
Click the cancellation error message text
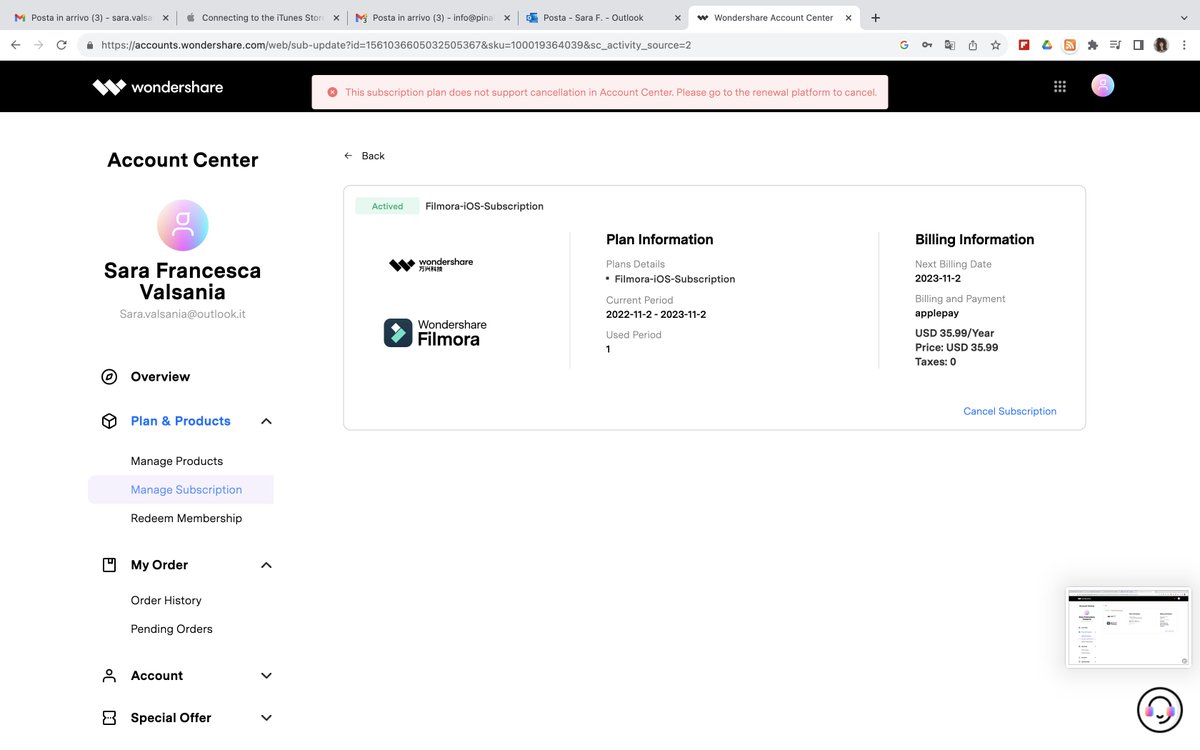[611, 92]
